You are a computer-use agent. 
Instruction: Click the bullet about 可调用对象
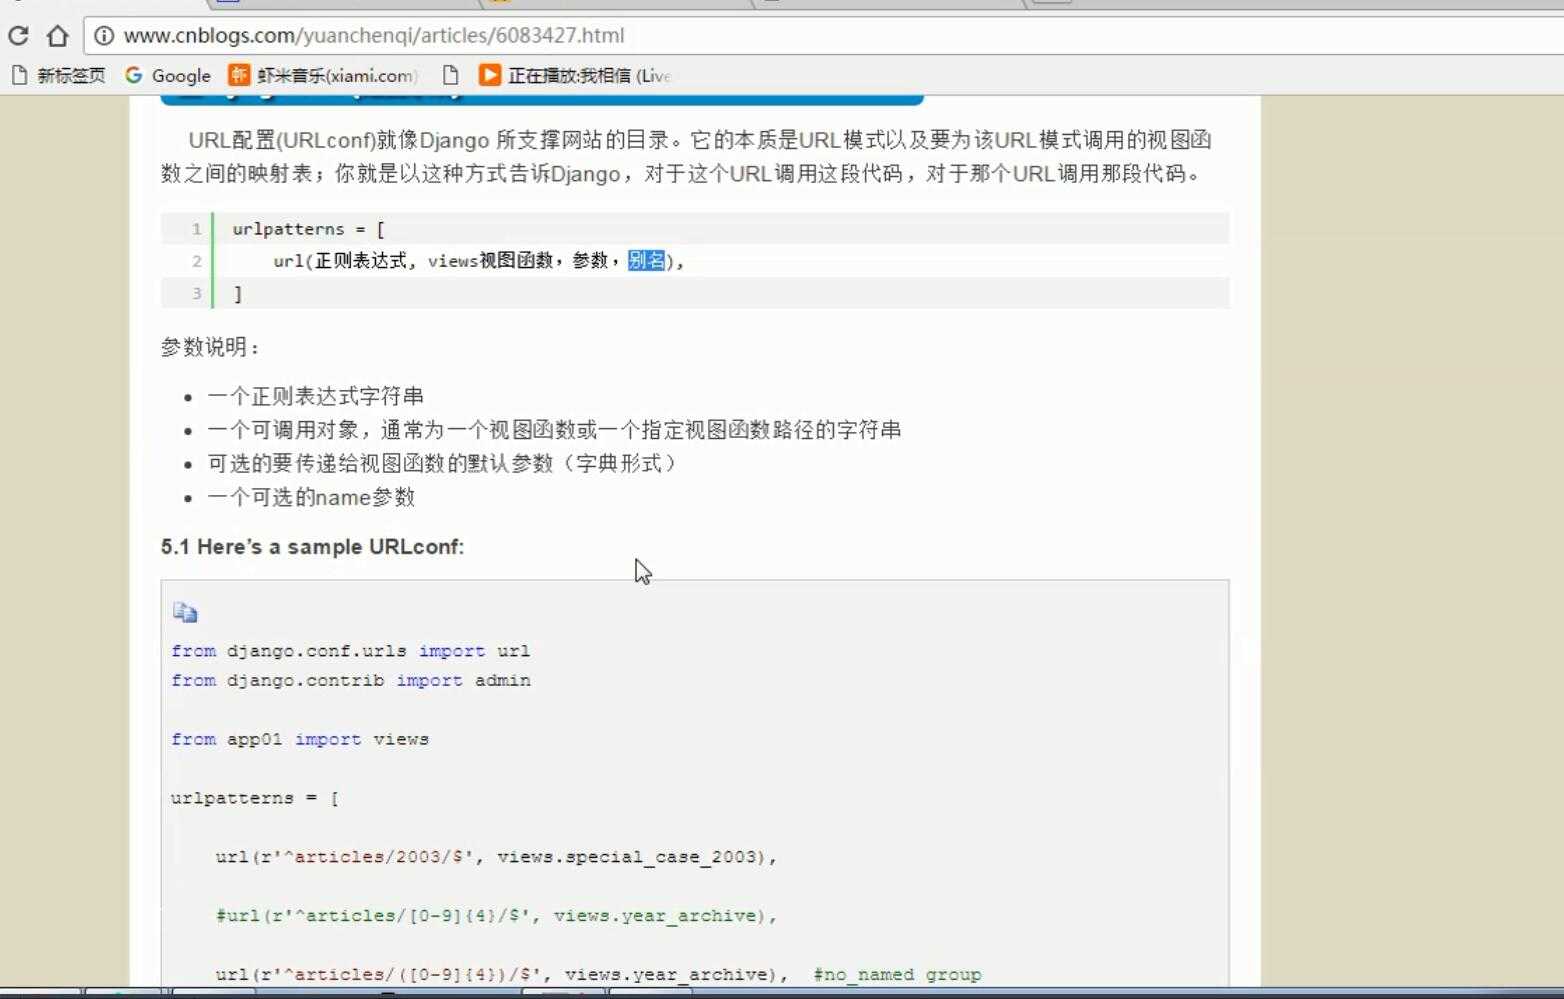554,430
